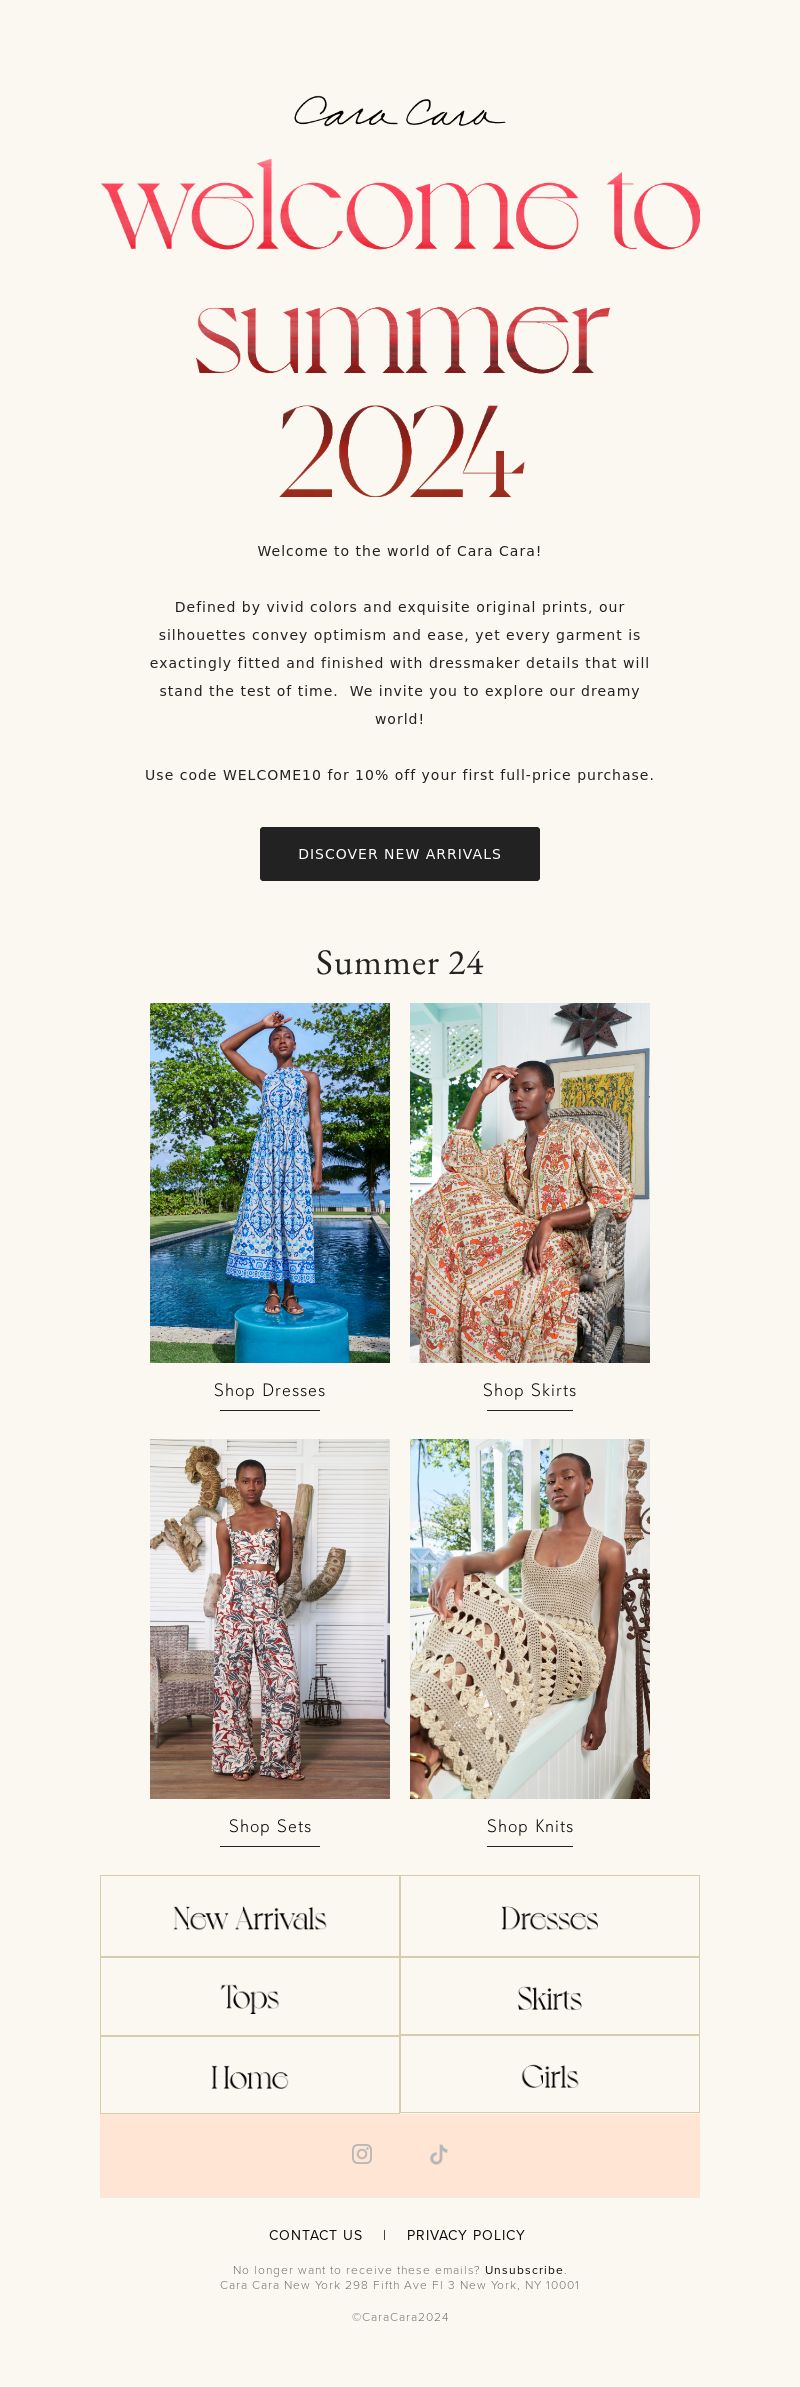Open the Instagram icon in the footer
Image resolution: width=800 pixels, height=2387 pixels.
[x=362, y=2154]
